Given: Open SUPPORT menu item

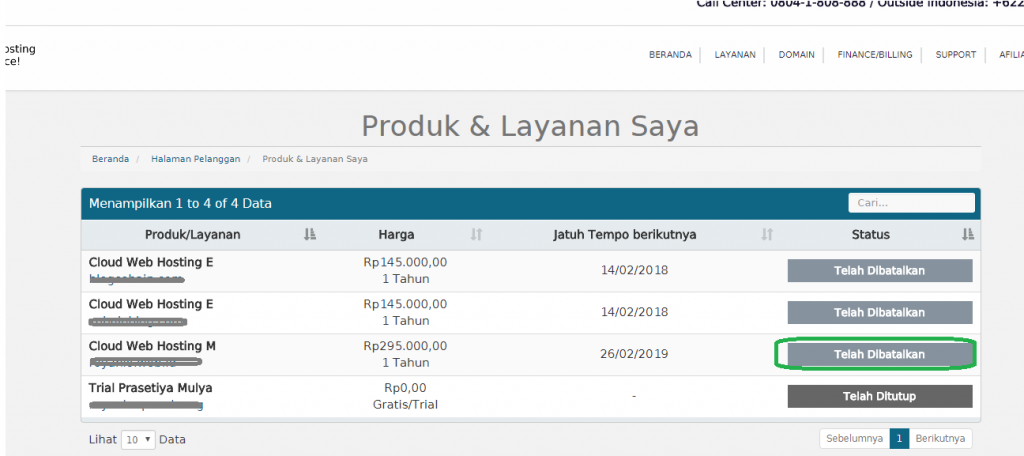Looking at the screenshot, I should coord(955,55).
